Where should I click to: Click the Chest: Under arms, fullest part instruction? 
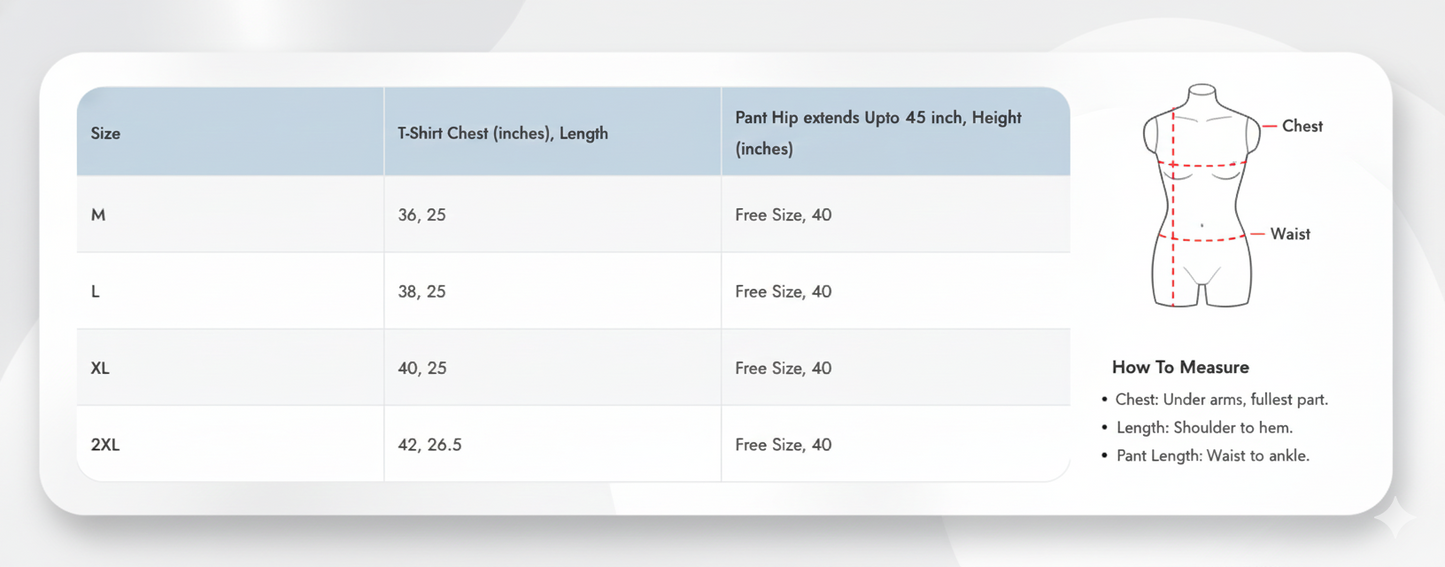pos(1221,400)
